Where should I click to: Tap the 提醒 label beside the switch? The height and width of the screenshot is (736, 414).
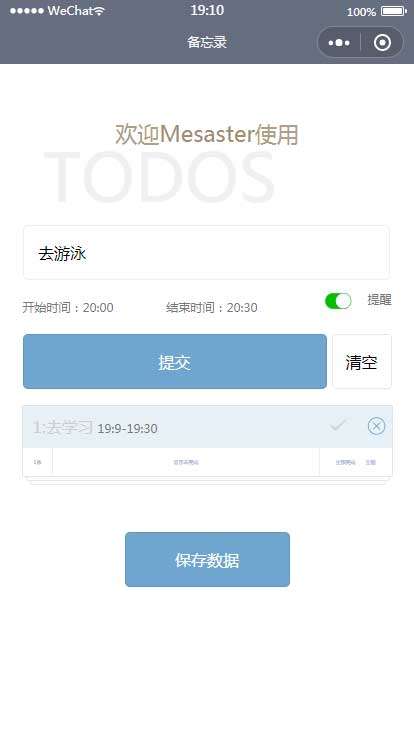(x=379, y=299)
